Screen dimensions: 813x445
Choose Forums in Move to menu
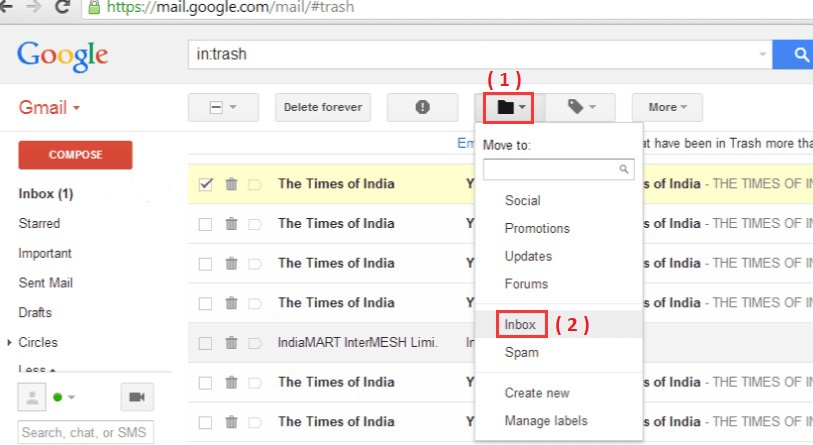(x=526, y=284)
